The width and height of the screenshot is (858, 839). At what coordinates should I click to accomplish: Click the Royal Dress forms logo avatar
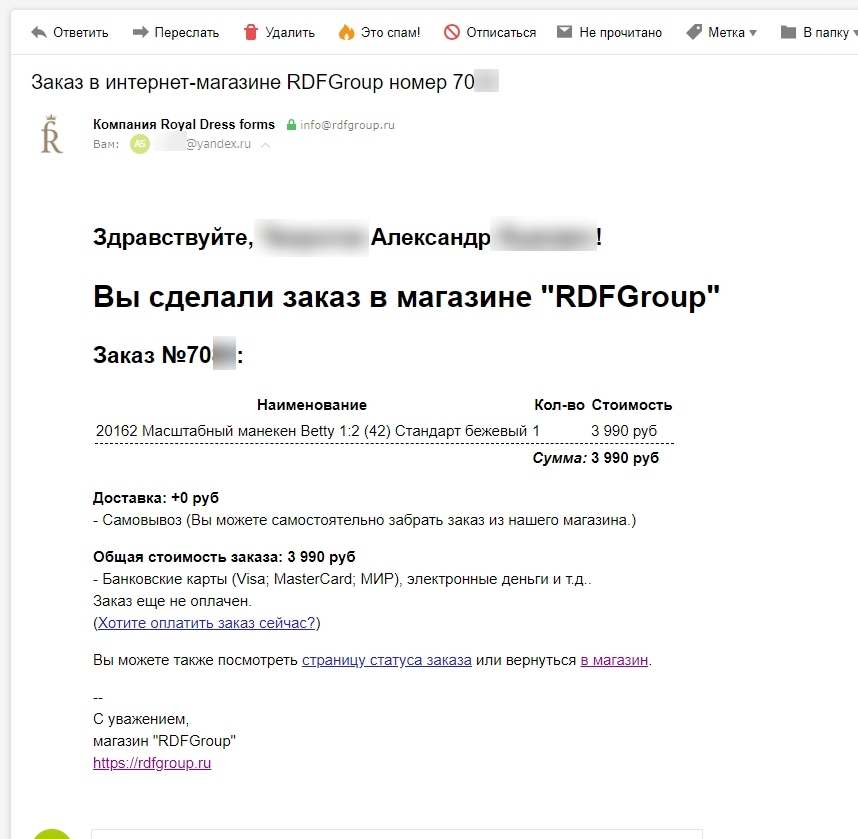coord(51,134)
